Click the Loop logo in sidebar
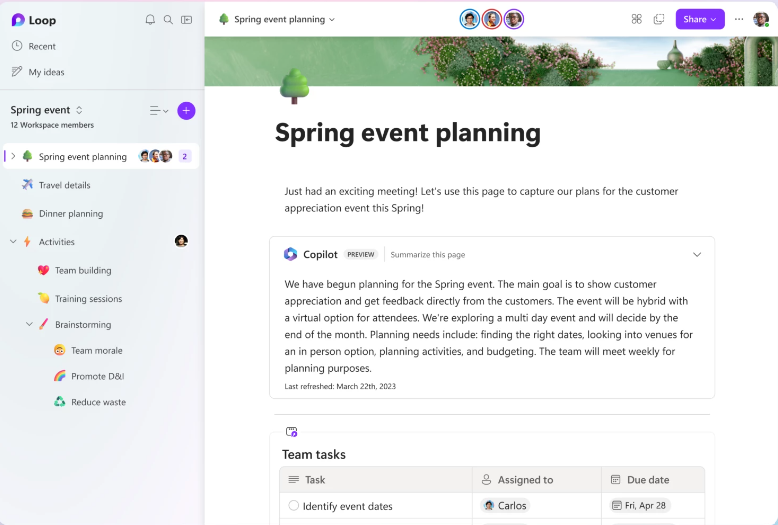This screenshot has height=525, width=778. coord(18,19)
